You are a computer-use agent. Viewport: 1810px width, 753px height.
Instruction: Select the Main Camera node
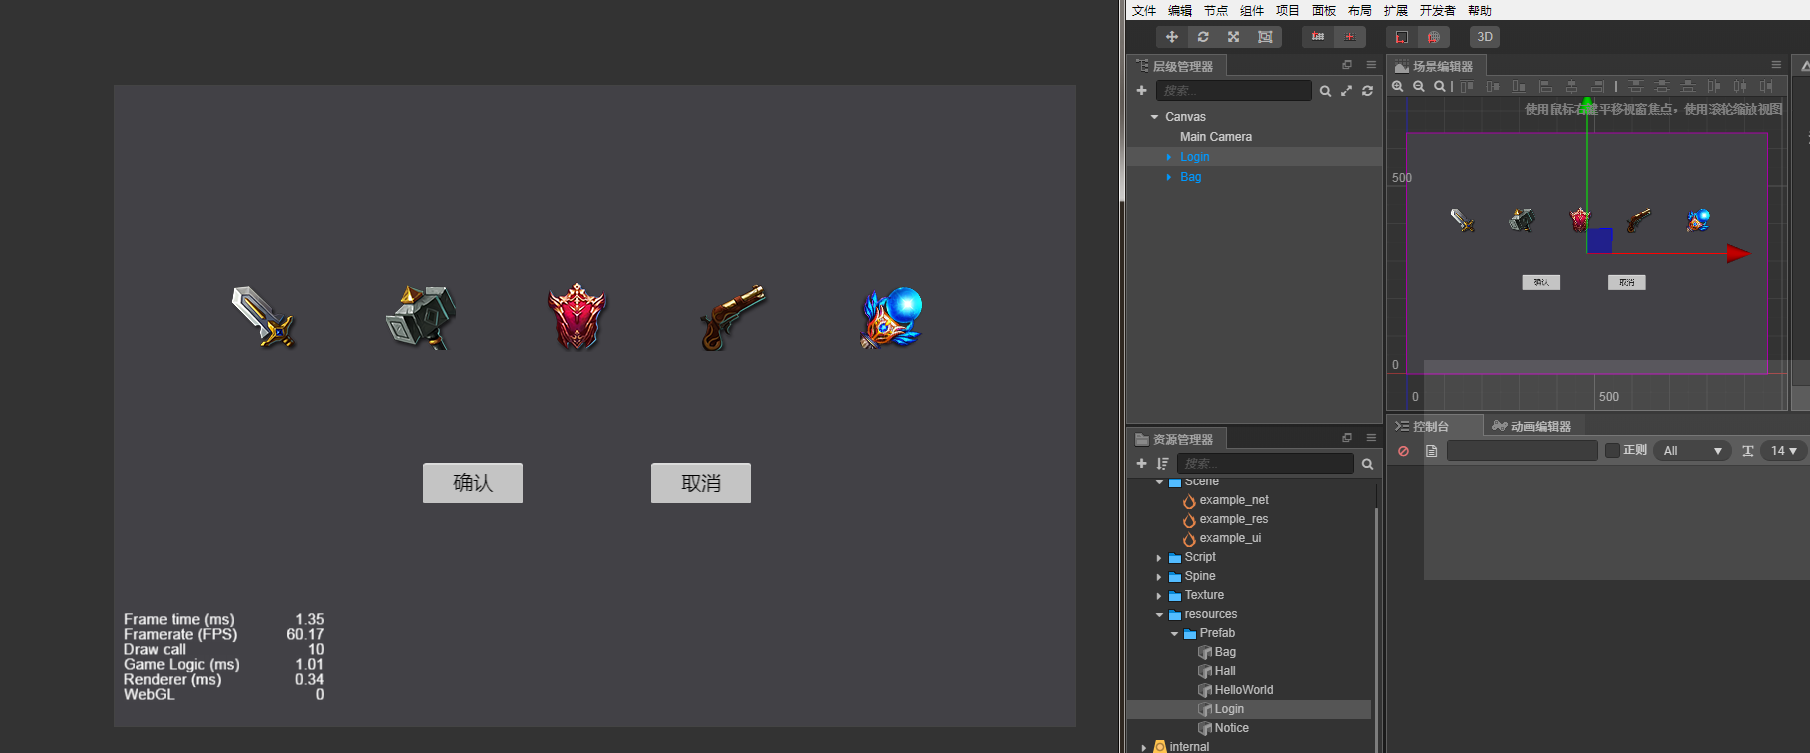tap(1216, 137)
